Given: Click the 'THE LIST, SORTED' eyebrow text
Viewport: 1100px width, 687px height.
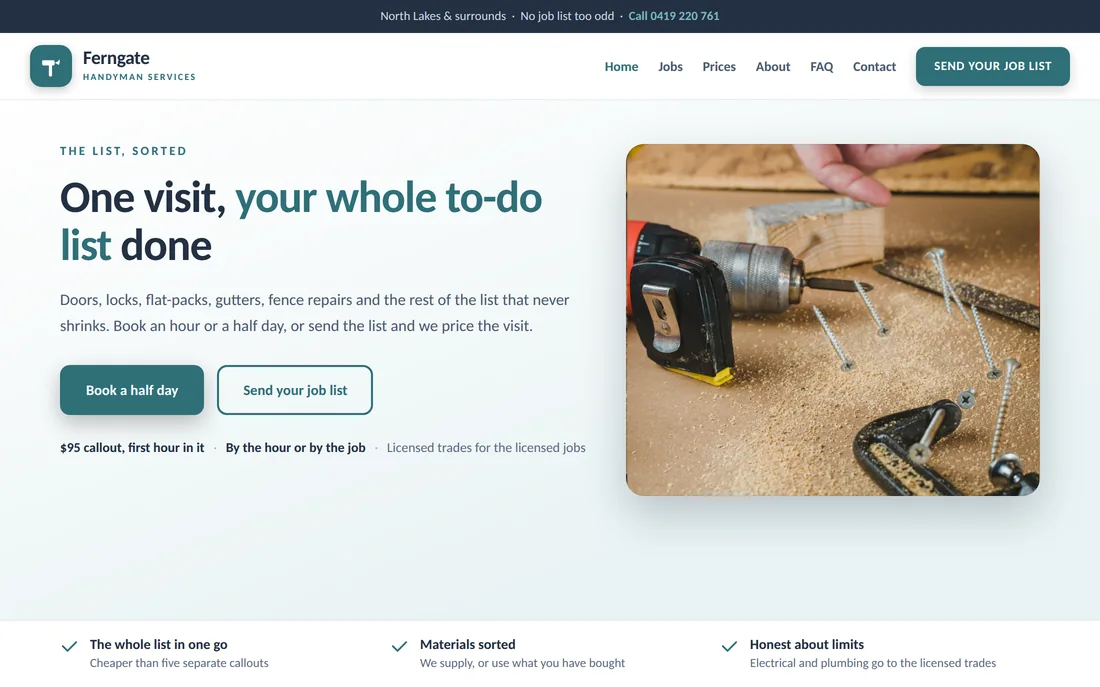Looking at the screenshot, I should coord(123,151).
